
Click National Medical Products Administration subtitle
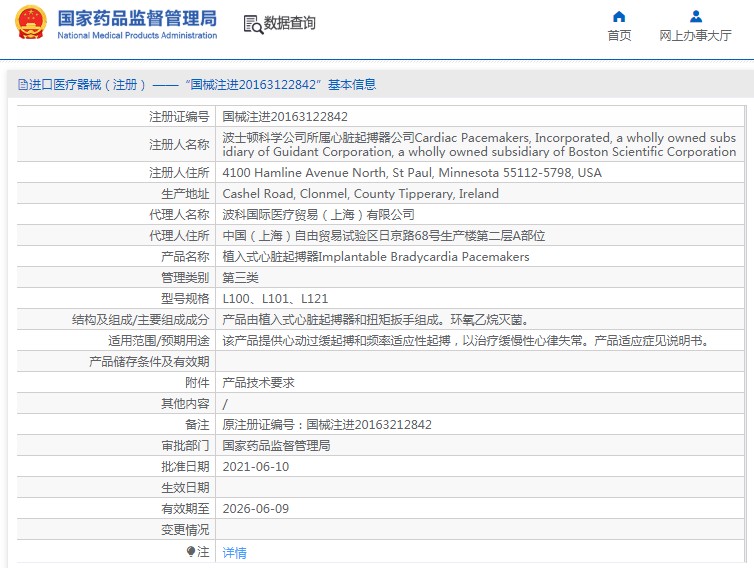(137, 35)
